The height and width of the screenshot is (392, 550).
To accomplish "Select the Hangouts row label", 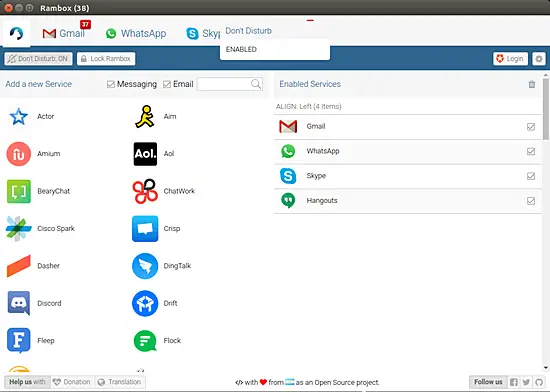I will coord(322,201).
